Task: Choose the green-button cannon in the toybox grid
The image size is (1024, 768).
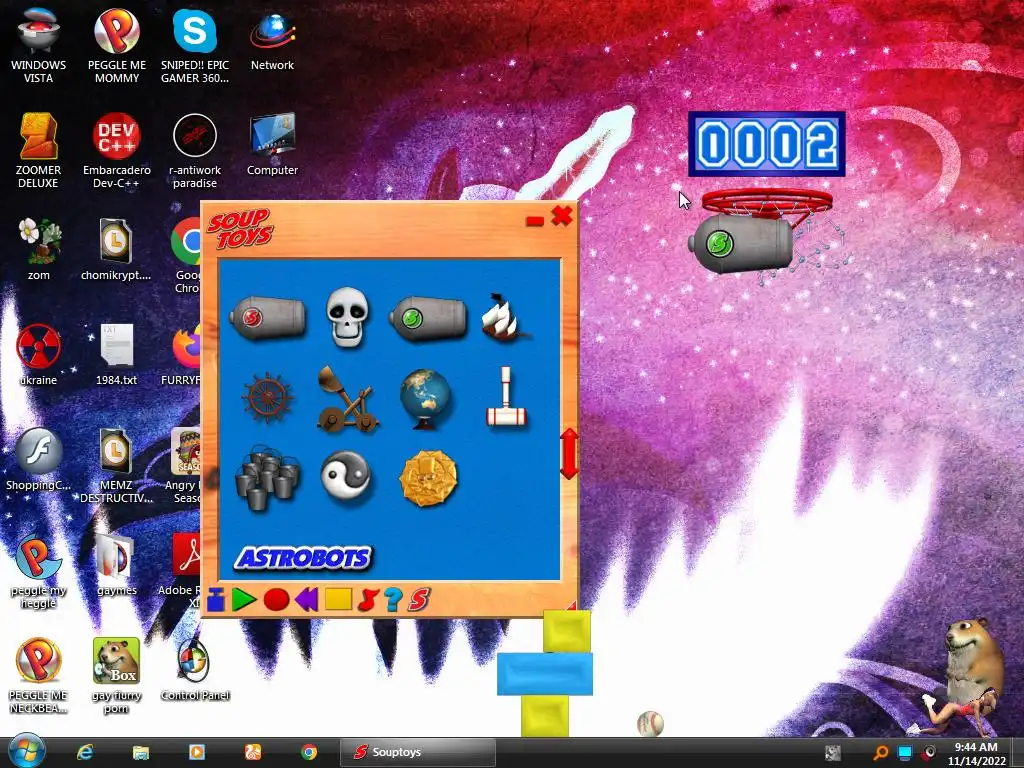Action: click(x=428, y=318)
